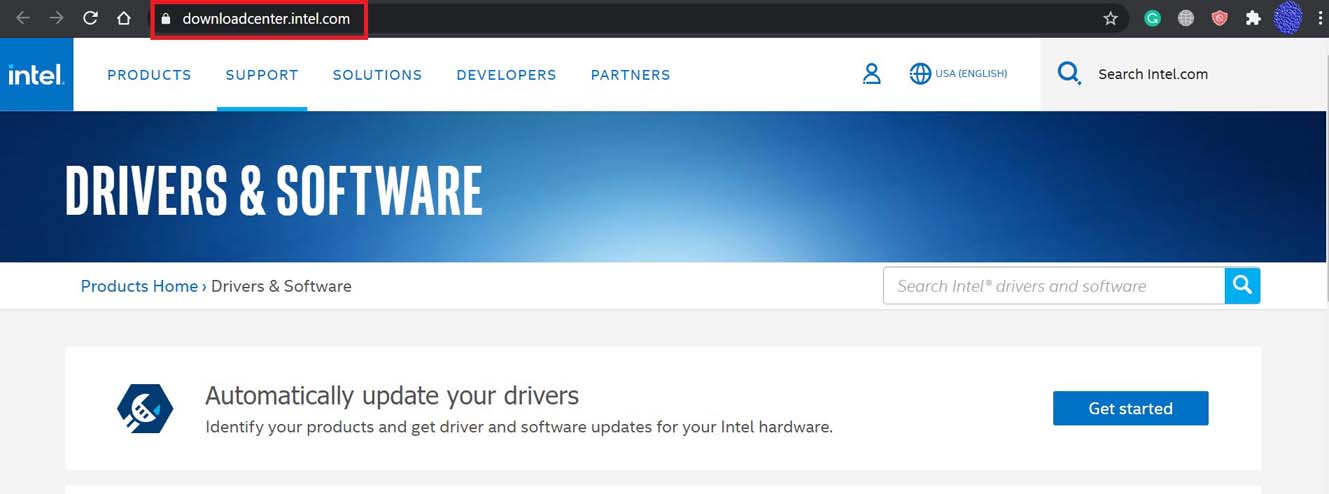The height and width of the screenshot is (494, 1329).
Task: Click the Search Intel.com field
Action: point(1153,74)
